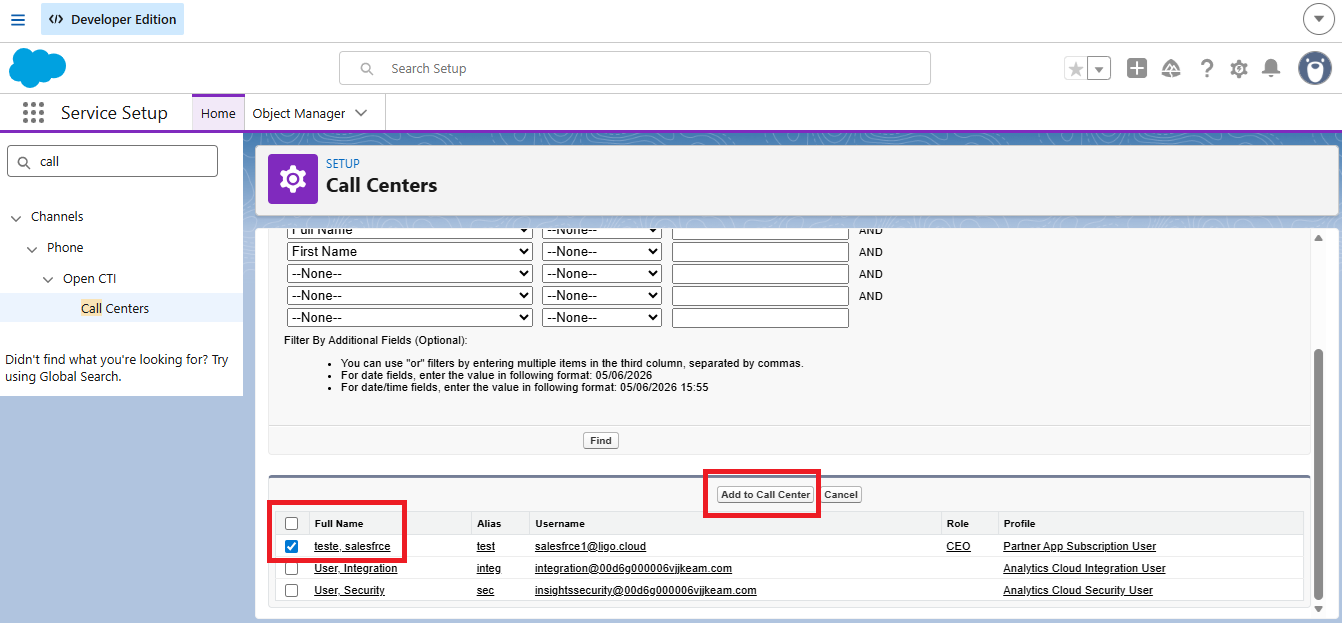Collapse the Phone tree node
Viewport: 1342px width, 623px height.
pos(32,248)
